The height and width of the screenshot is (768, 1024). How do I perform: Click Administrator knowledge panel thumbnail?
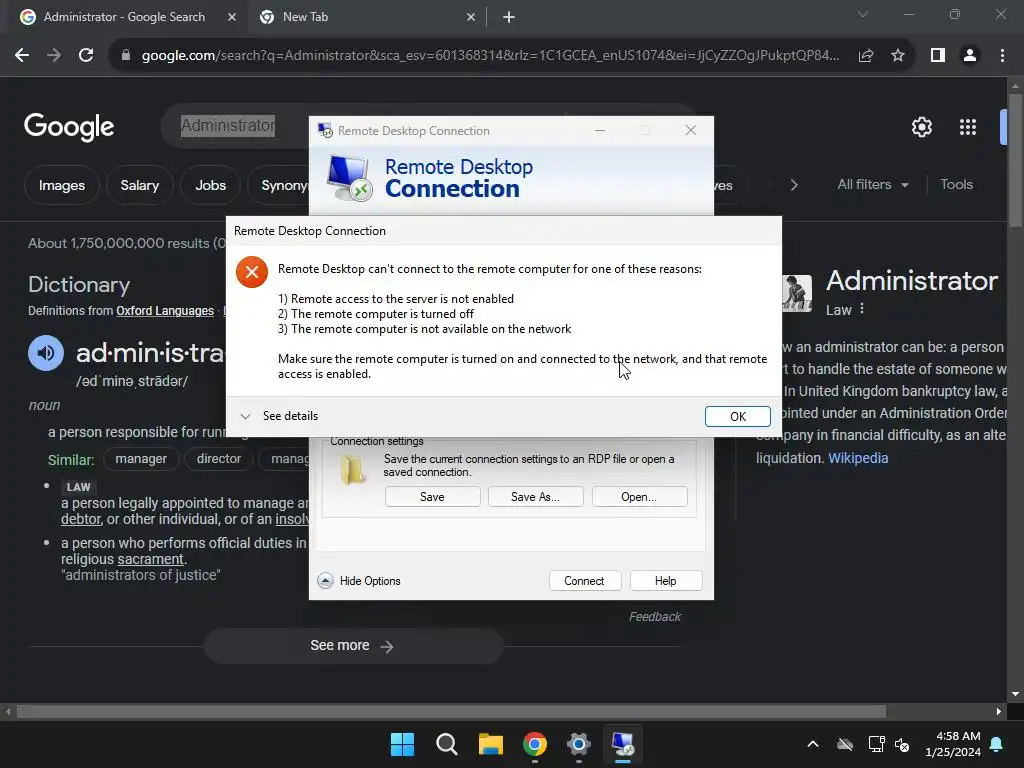797,293
